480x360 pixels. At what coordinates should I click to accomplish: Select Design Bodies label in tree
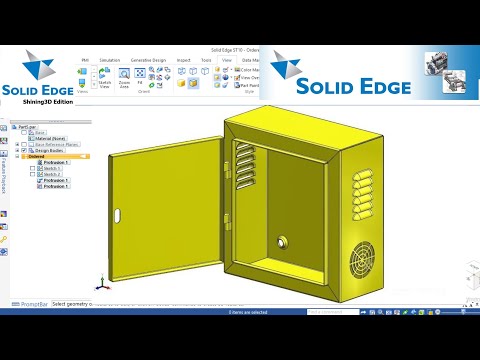point(50,151)
